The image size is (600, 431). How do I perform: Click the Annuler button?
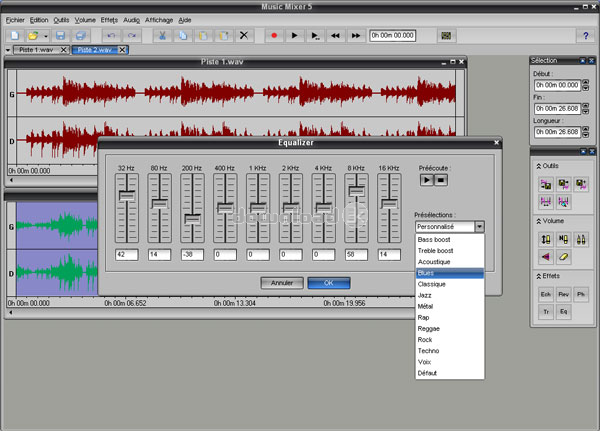coord(282,283)
